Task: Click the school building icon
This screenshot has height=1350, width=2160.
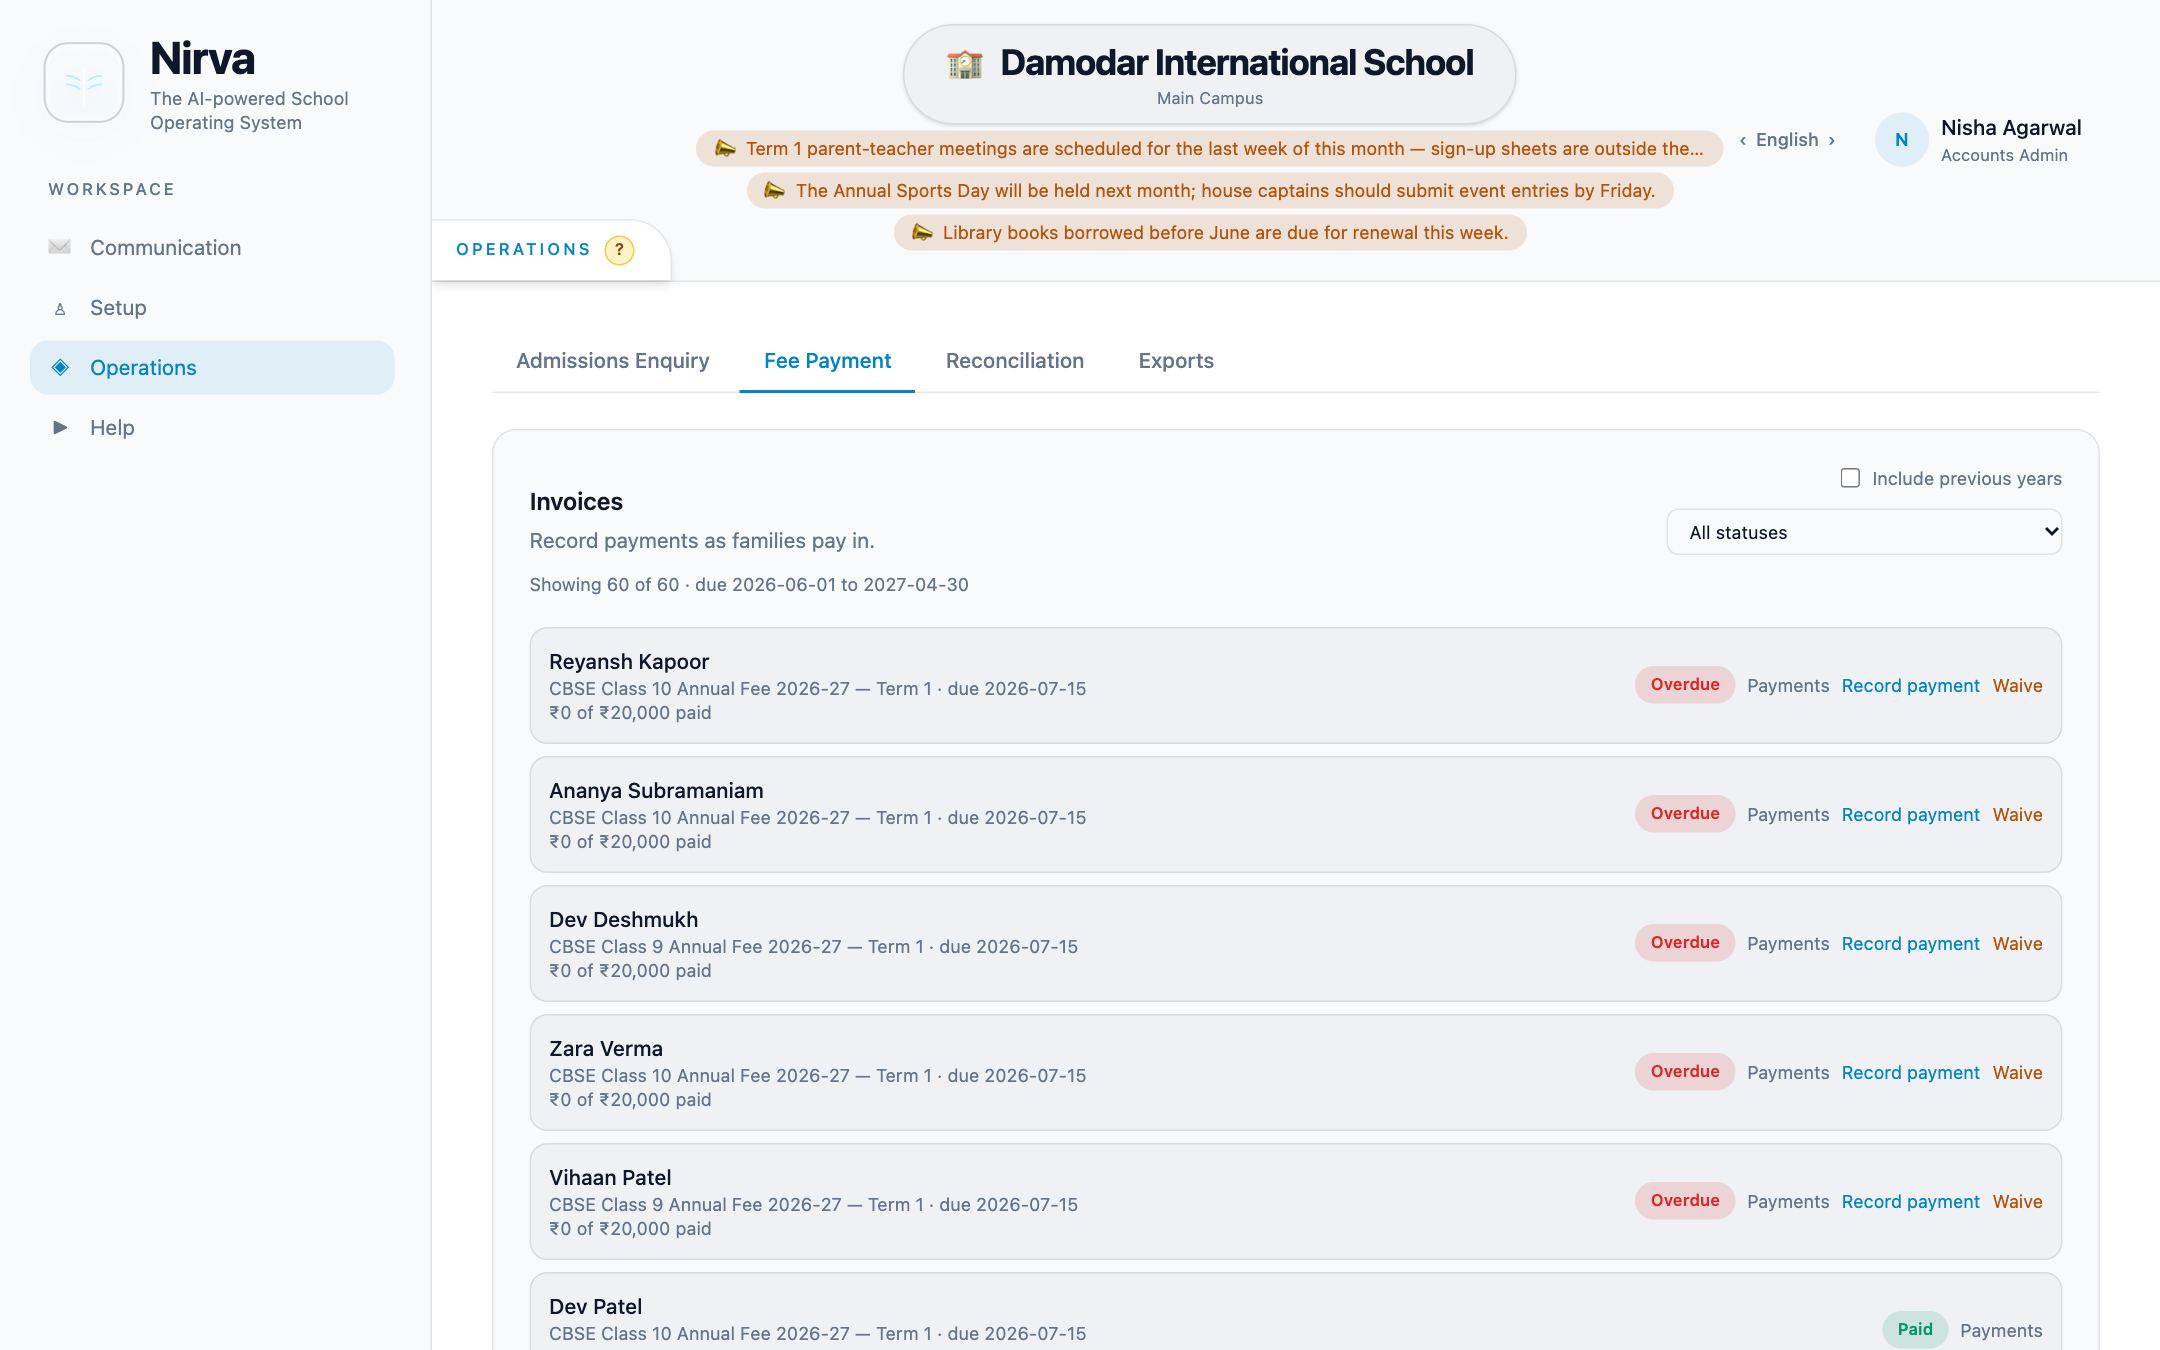Action: coord(965,64)
